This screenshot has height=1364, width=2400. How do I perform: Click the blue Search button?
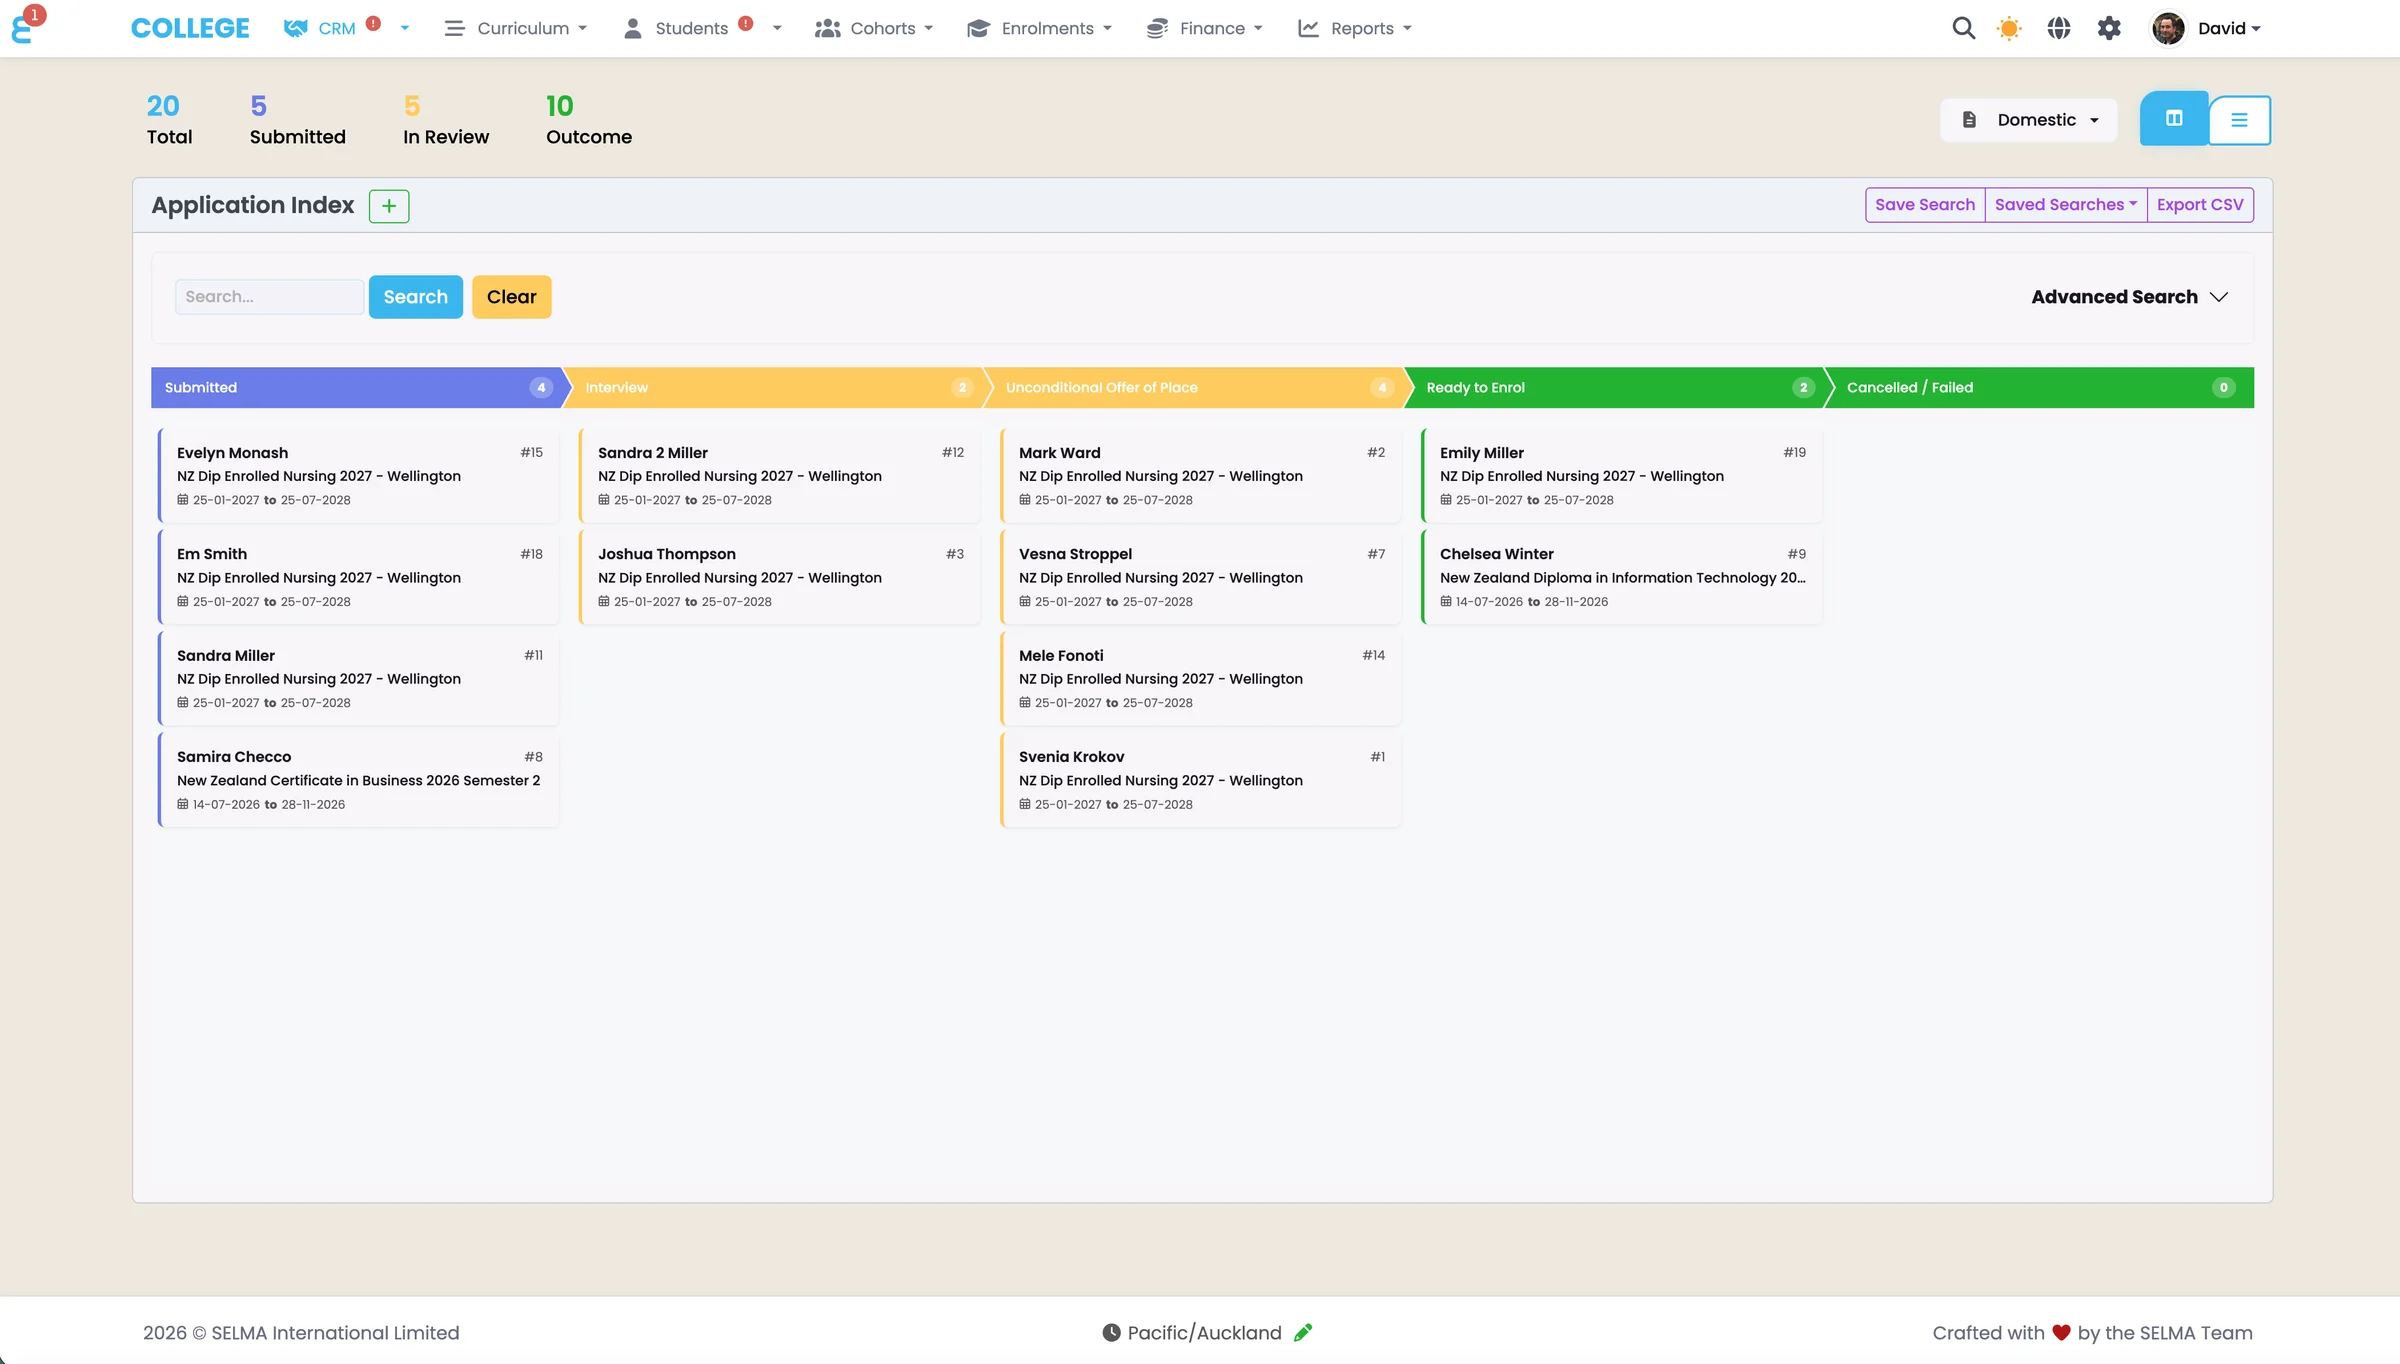pos(416,297)
